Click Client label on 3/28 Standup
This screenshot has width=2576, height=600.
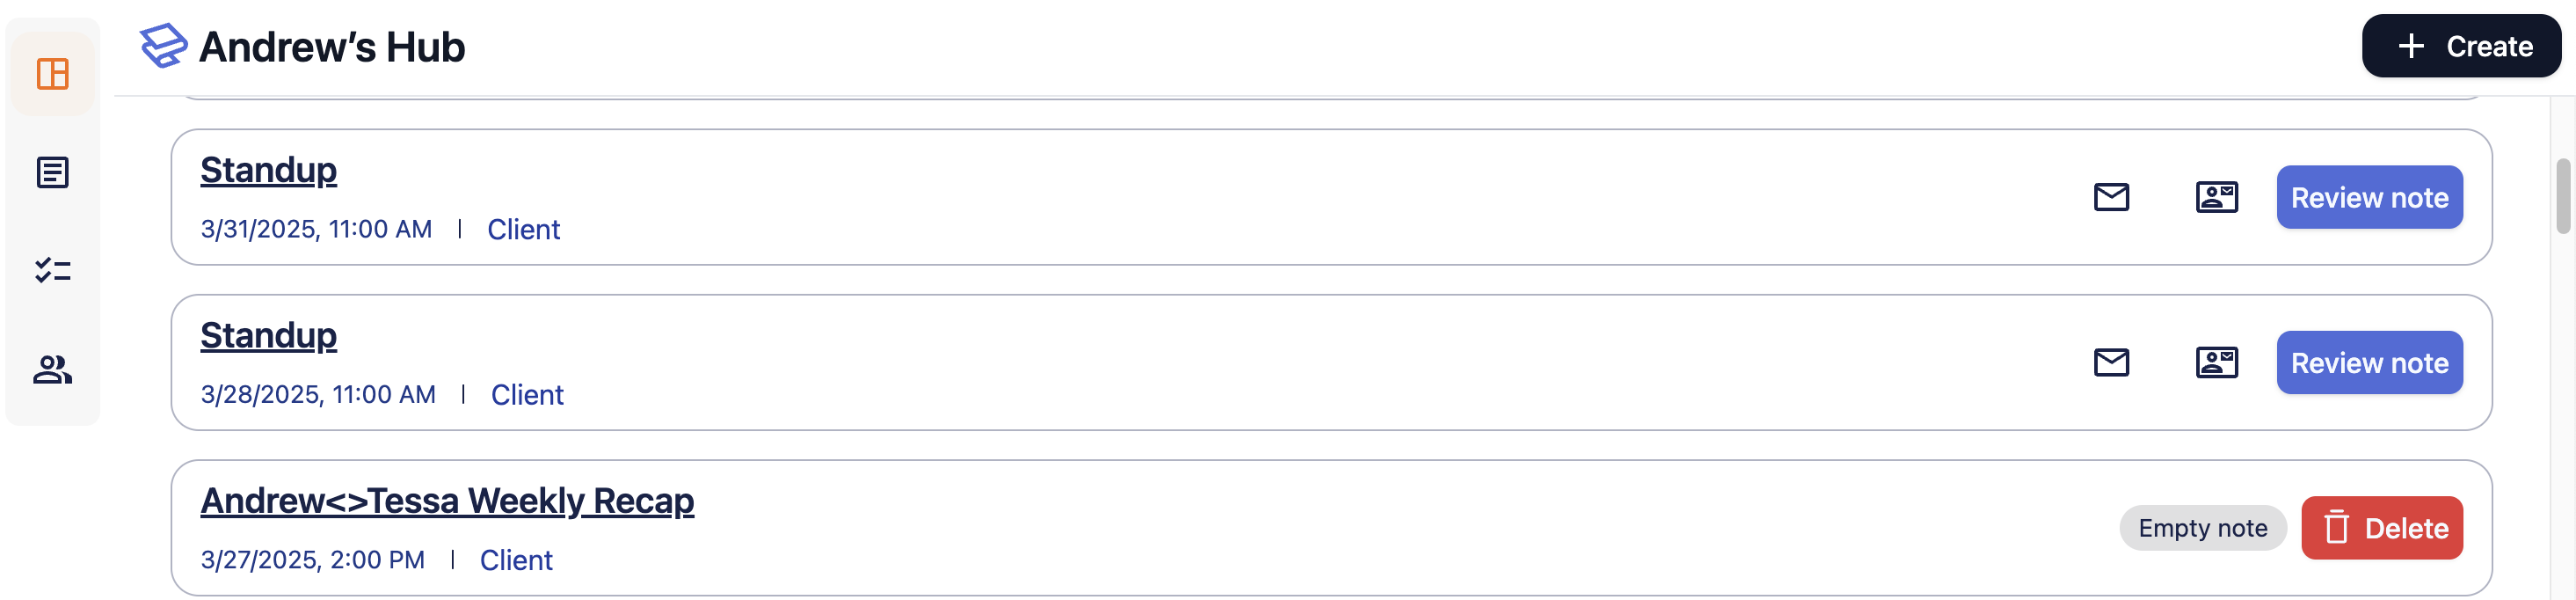click(x=527, y=394)
